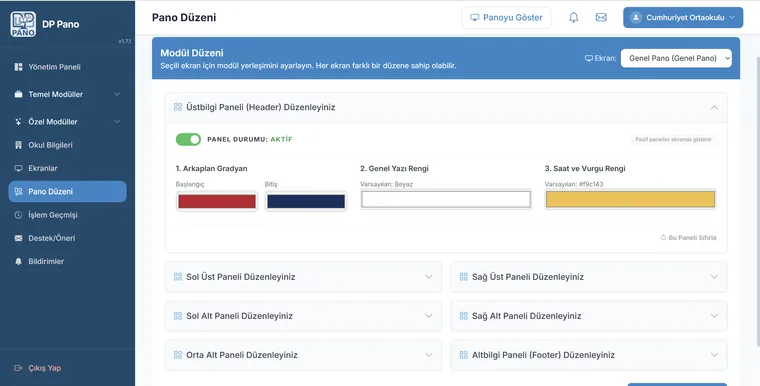Click the Temel Modüller briefcase icon
760x386 pixels.
[18, 94]
